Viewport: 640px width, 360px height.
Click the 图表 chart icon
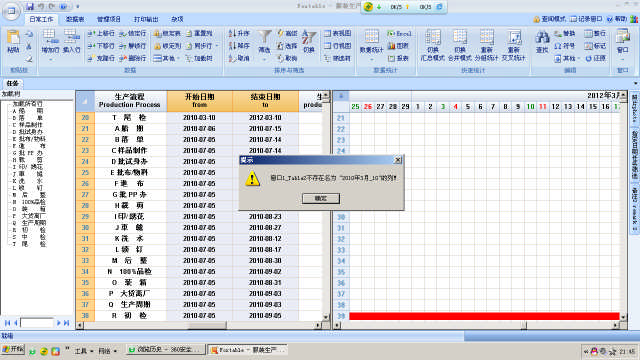point(391,46)
